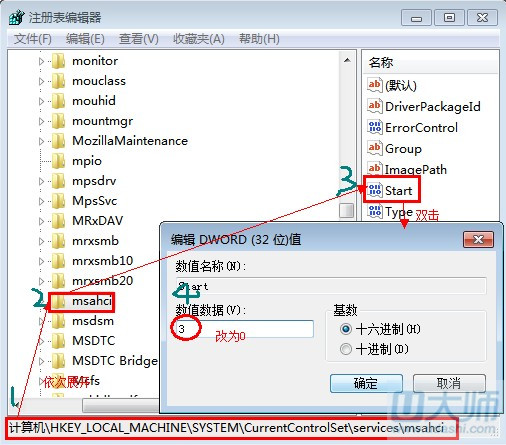Open the 收藏夹(A) favorites menu
506x445 pixels.
pos(199,39)
